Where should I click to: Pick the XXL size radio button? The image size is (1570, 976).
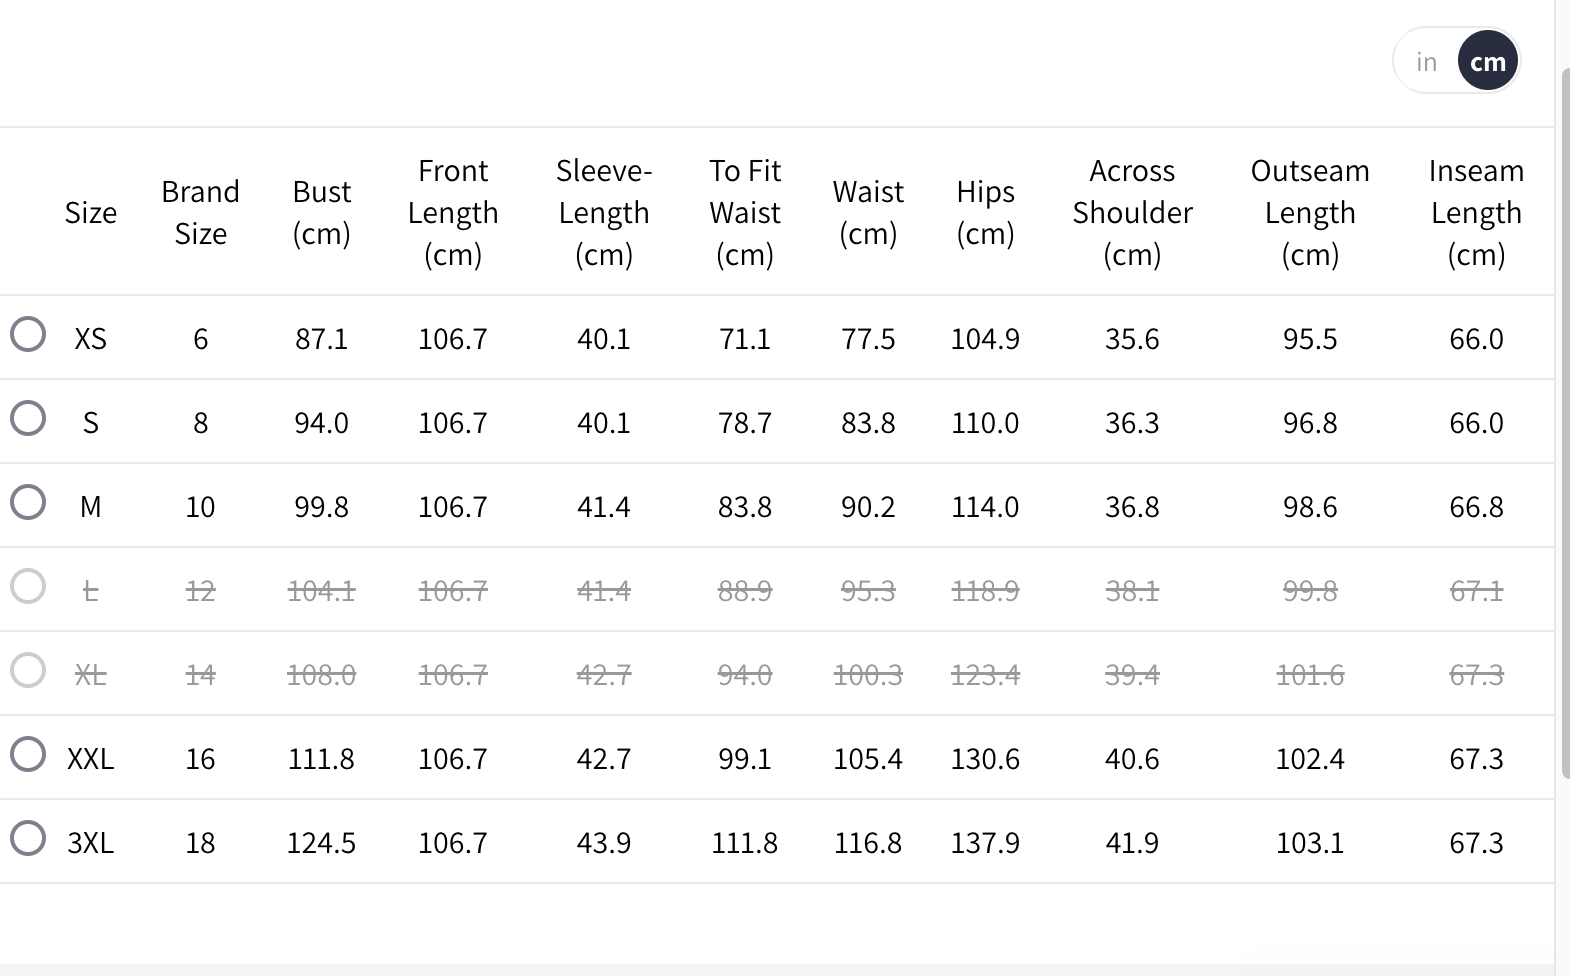(28, 754)
